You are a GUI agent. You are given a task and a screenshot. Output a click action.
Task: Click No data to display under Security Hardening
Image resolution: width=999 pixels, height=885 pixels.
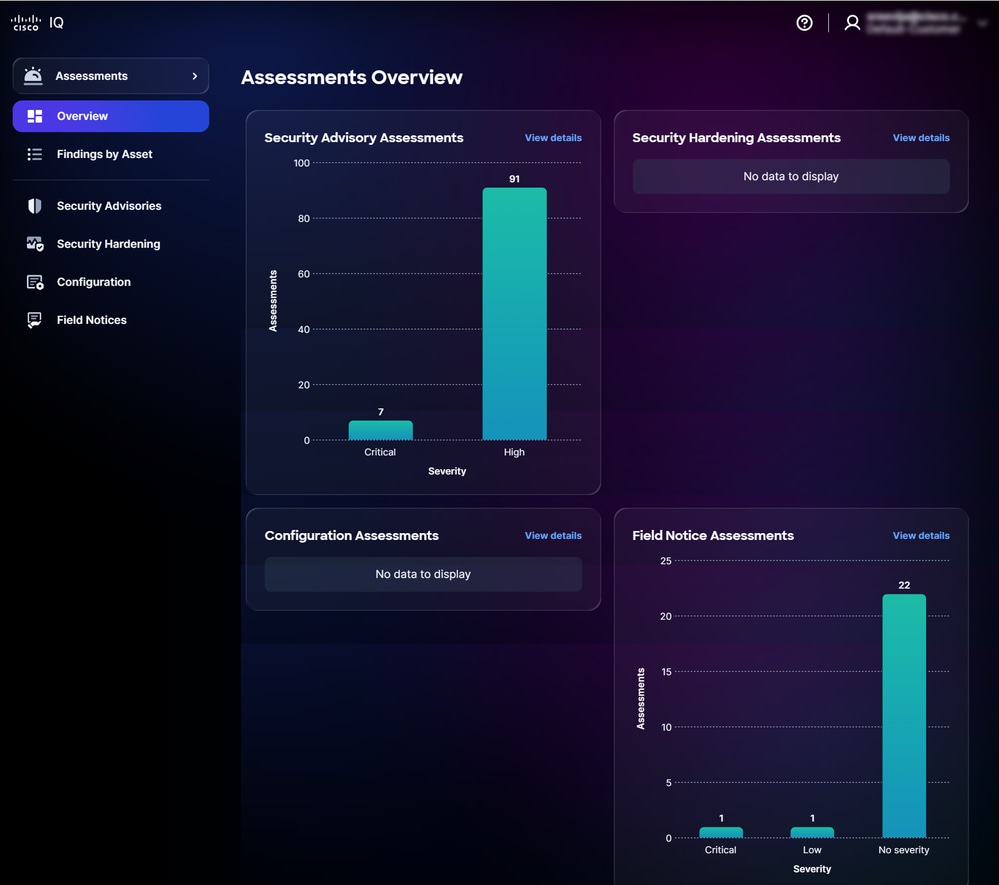tap(791, 176)
